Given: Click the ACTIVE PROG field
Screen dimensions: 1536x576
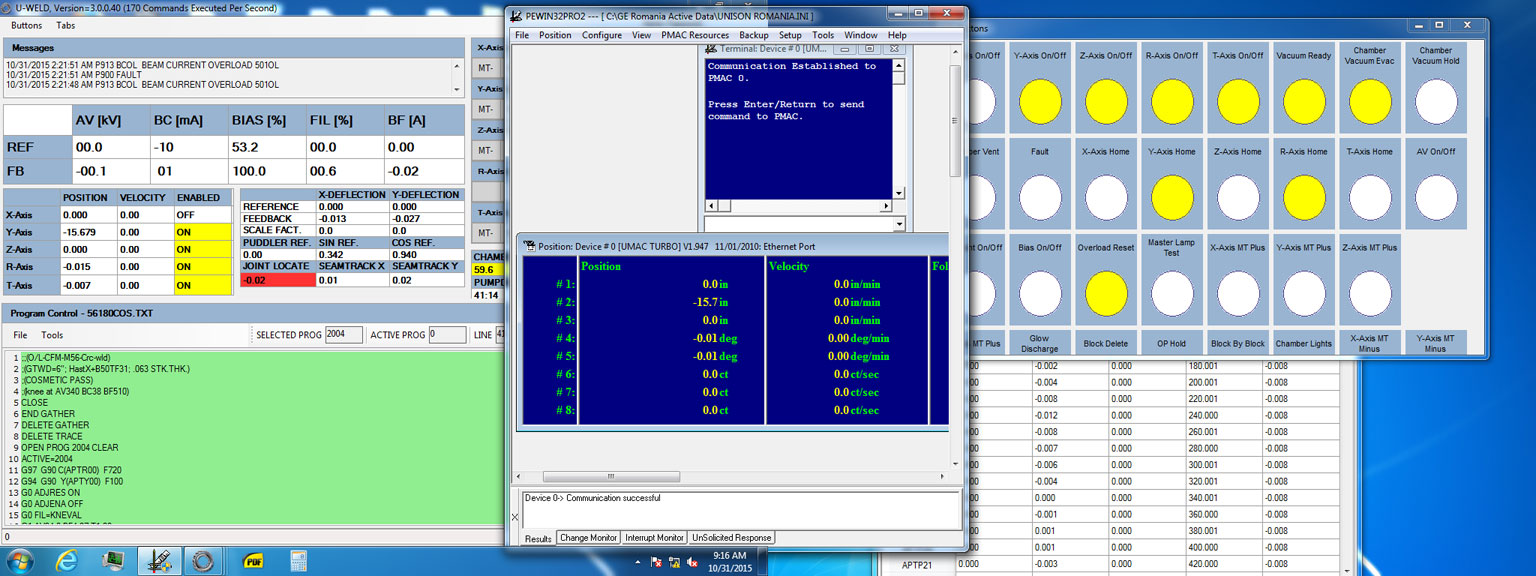Looking at the screenshot, I should [x=447, y=334].
